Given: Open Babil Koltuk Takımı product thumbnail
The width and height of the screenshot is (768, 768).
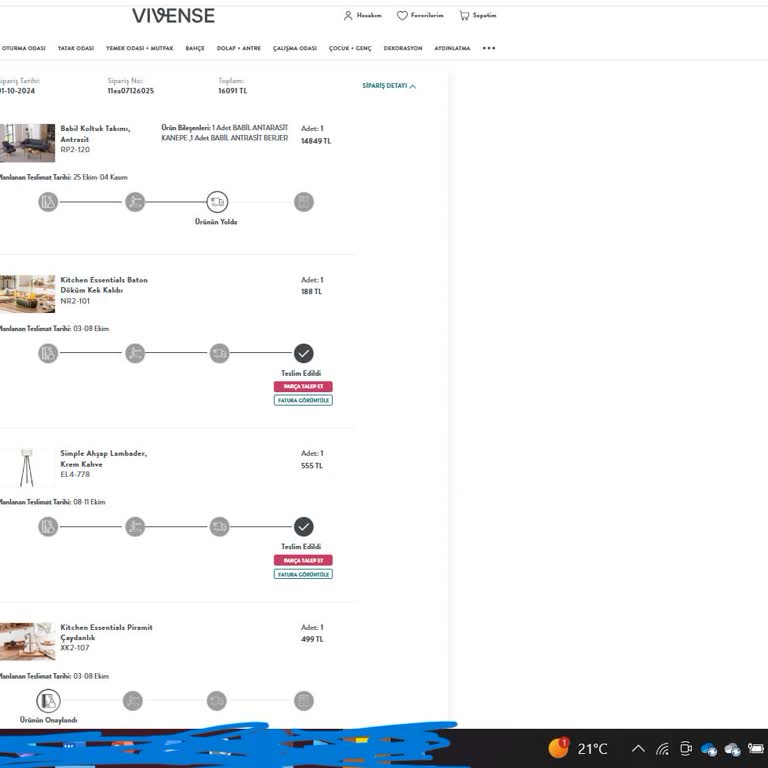Looking at the screenshot, I should click(27, 143).
